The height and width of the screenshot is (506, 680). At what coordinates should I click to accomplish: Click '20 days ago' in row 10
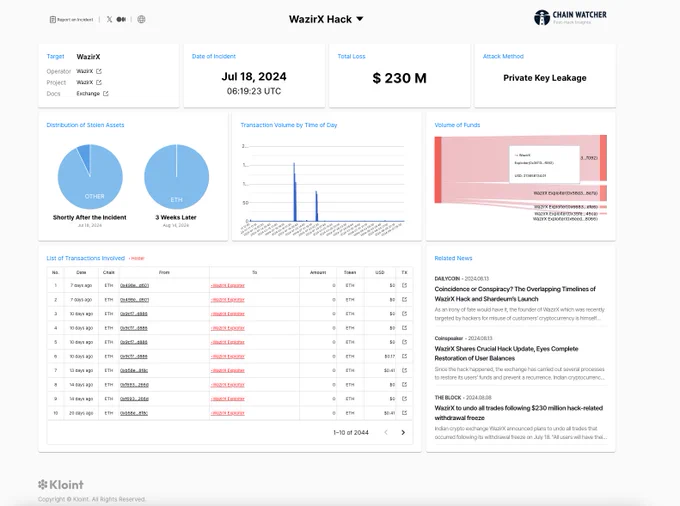click(81, 413)
